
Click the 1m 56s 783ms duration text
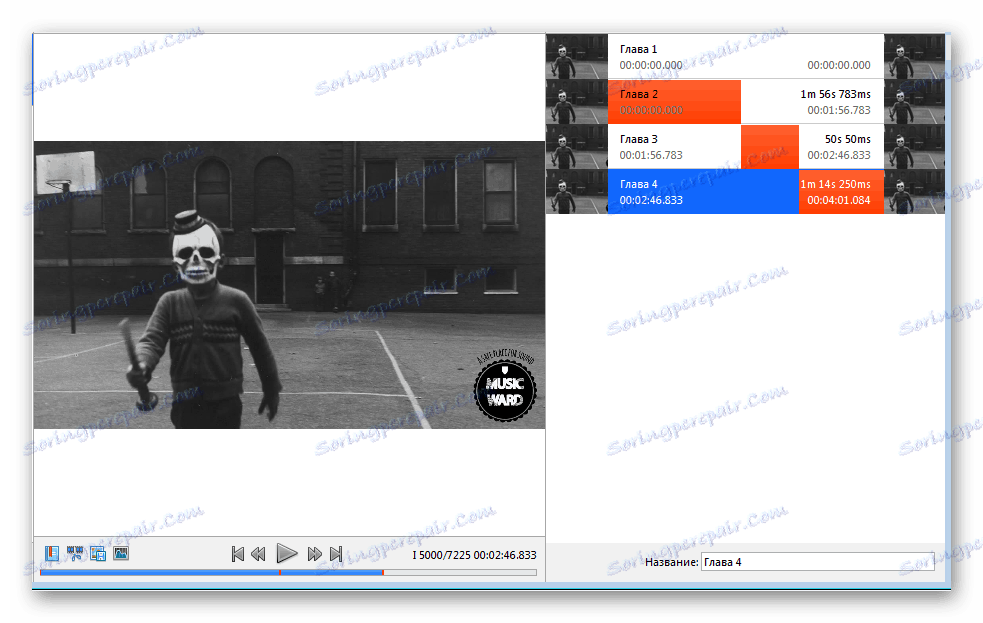click(835, 94)
